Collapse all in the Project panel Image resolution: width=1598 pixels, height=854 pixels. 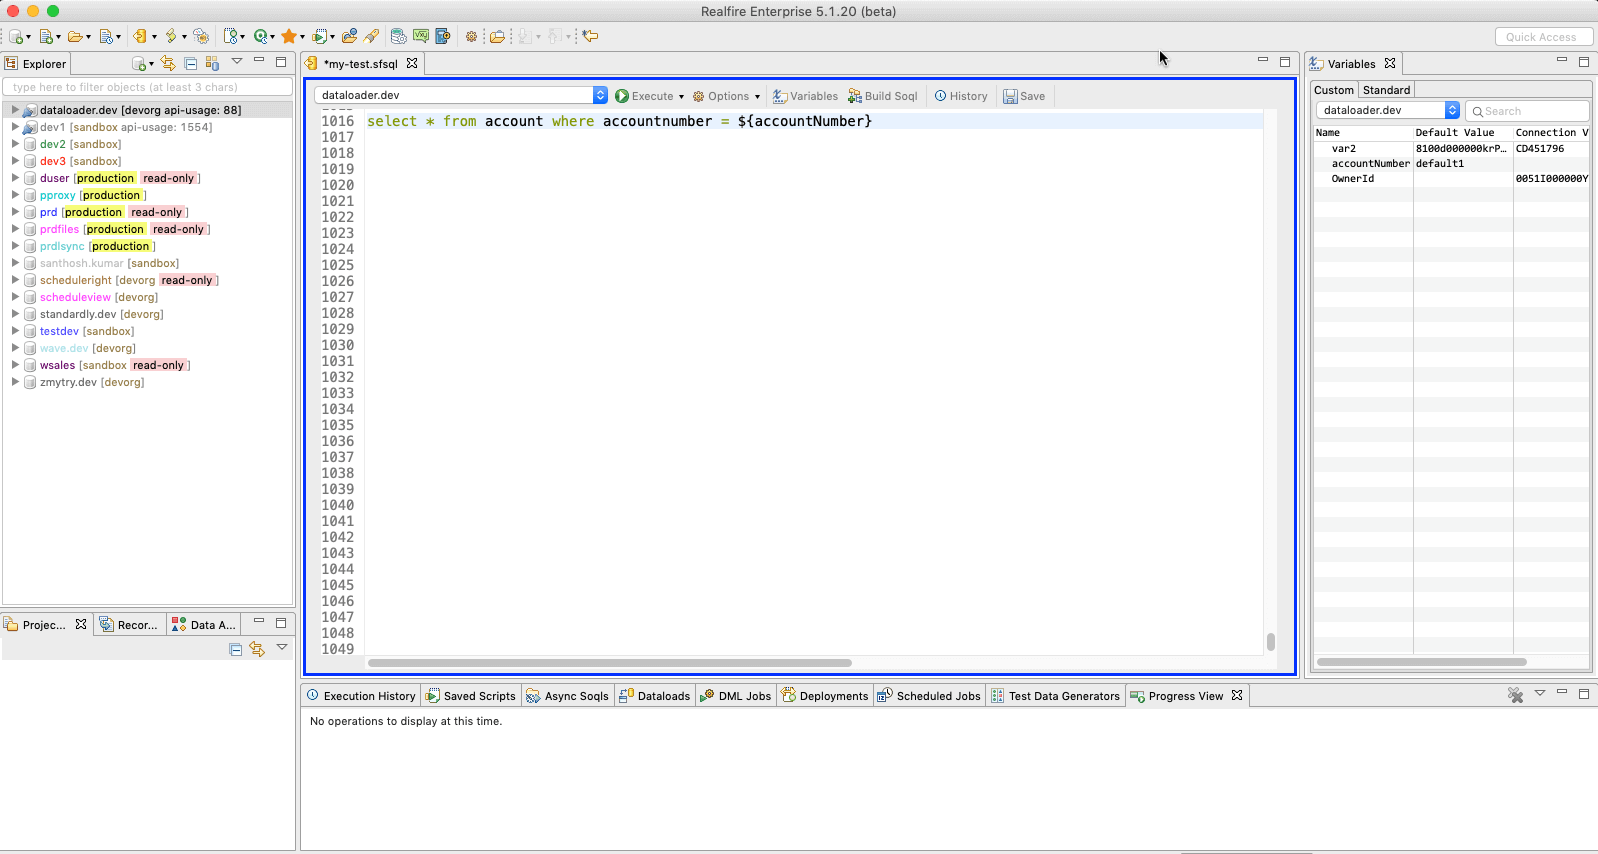(236, 649)
